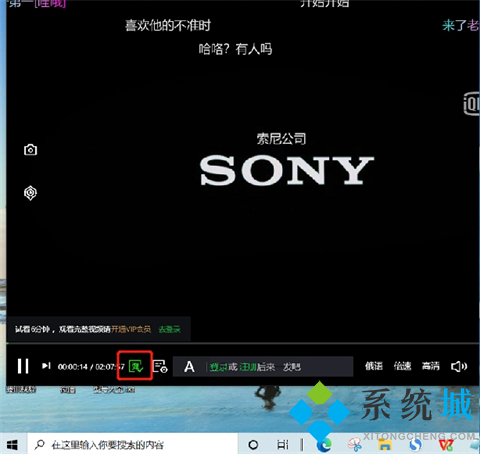Screen dimensions: 480x454
Task: Toggle the green danmaku (弹) switch
Action: pos(136,366)
